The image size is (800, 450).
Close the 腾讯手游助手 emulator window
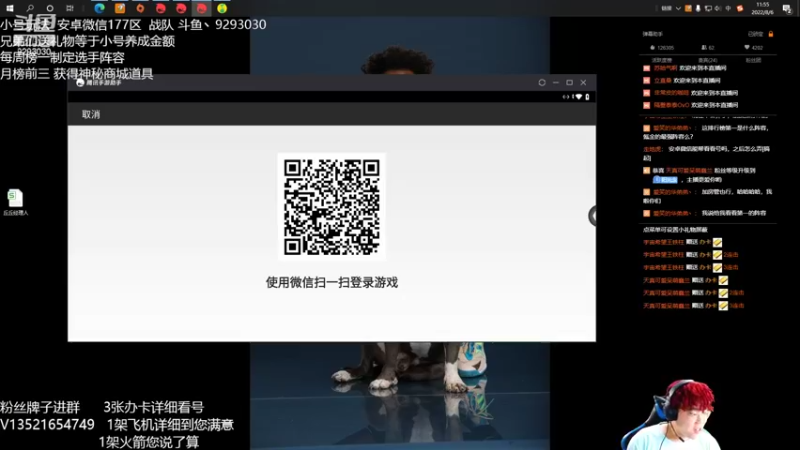(x=583, y=82)
